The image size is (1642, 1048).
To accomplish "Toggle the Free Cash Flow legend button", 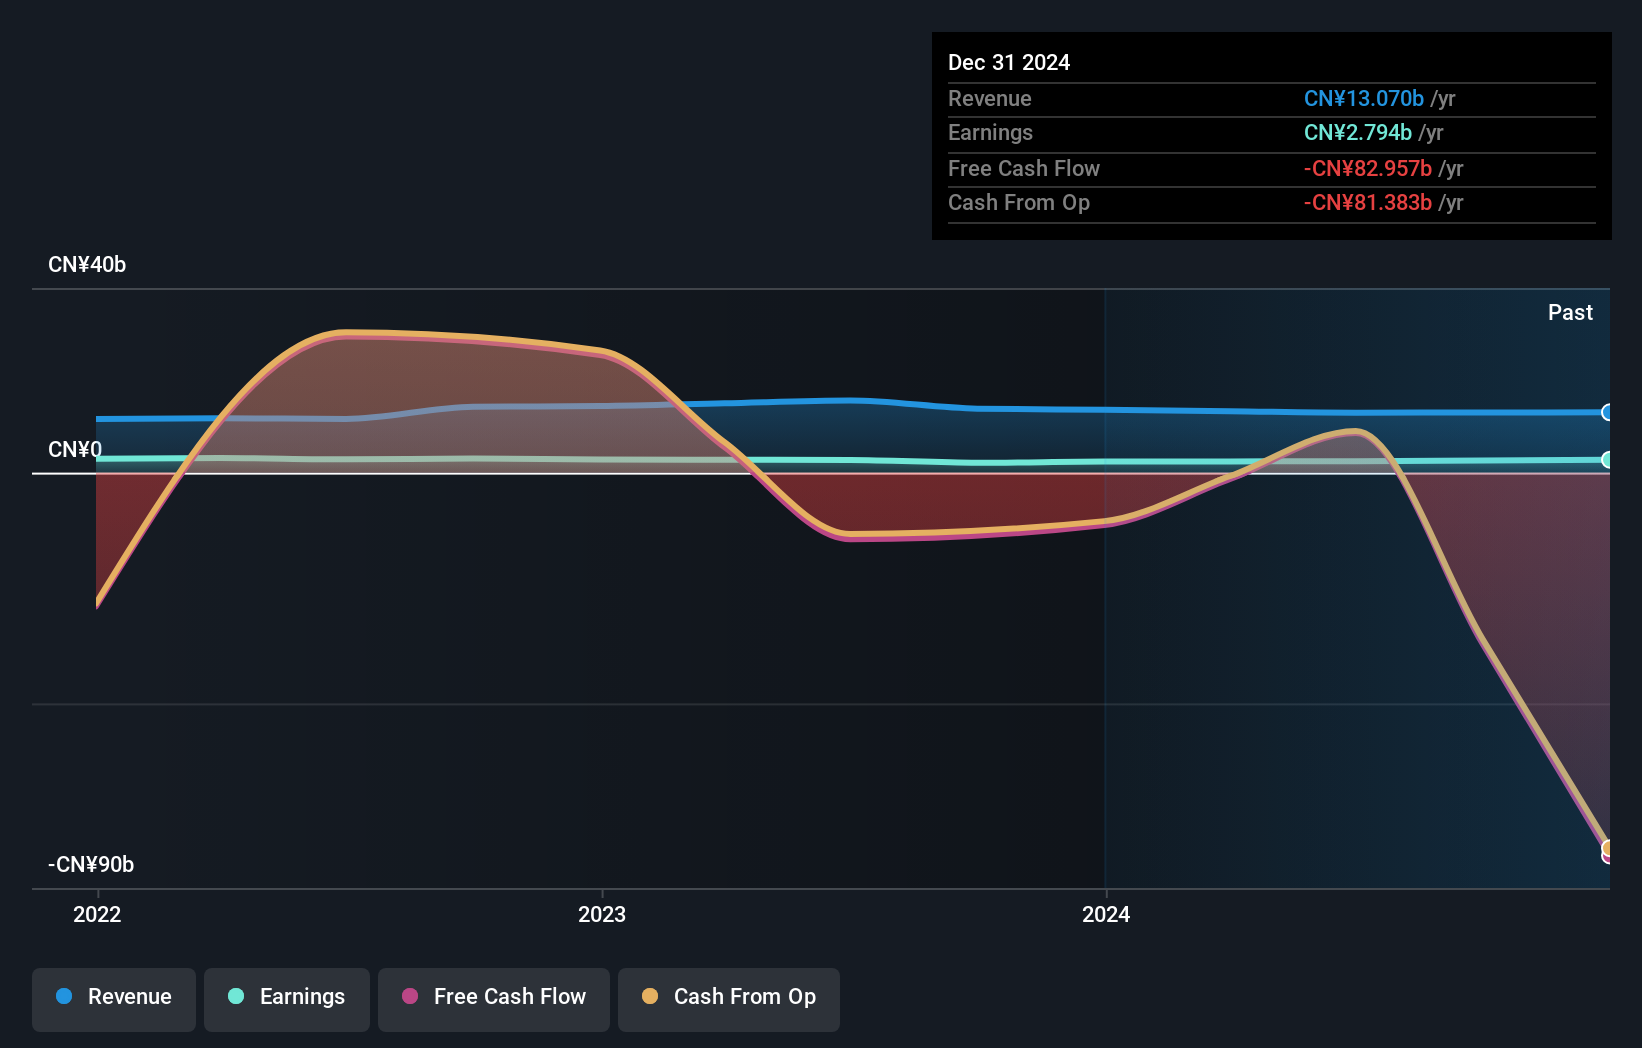I will click(494, 999).
